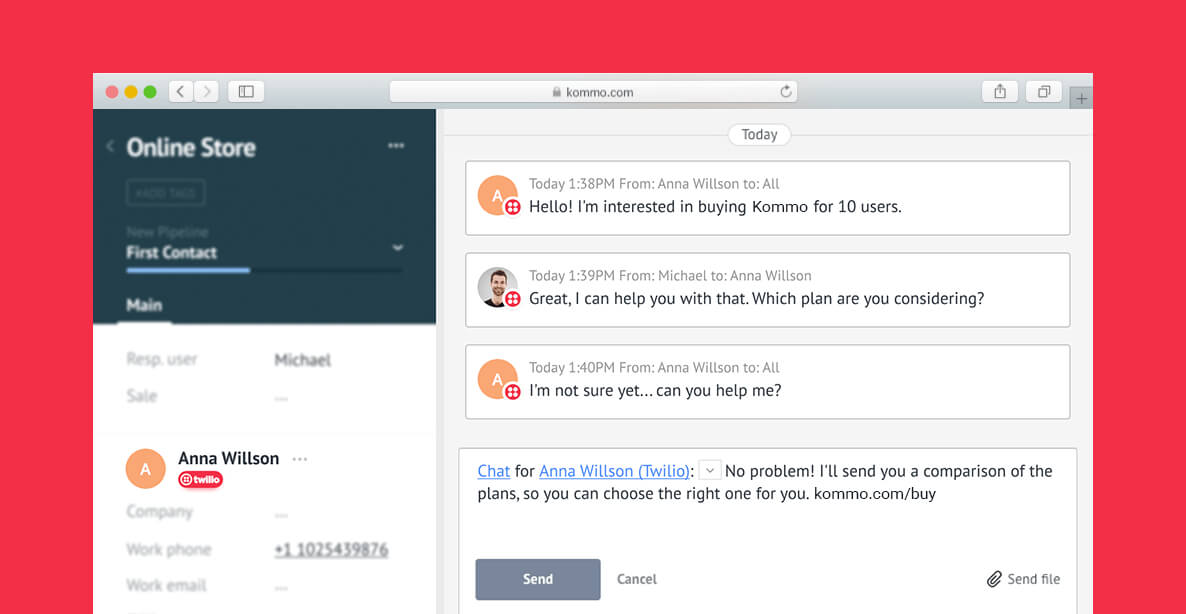The width and height of the screenshot is (1186, 614).
Task: Send the drafted chat message
Action: click(x=537, y=579)
